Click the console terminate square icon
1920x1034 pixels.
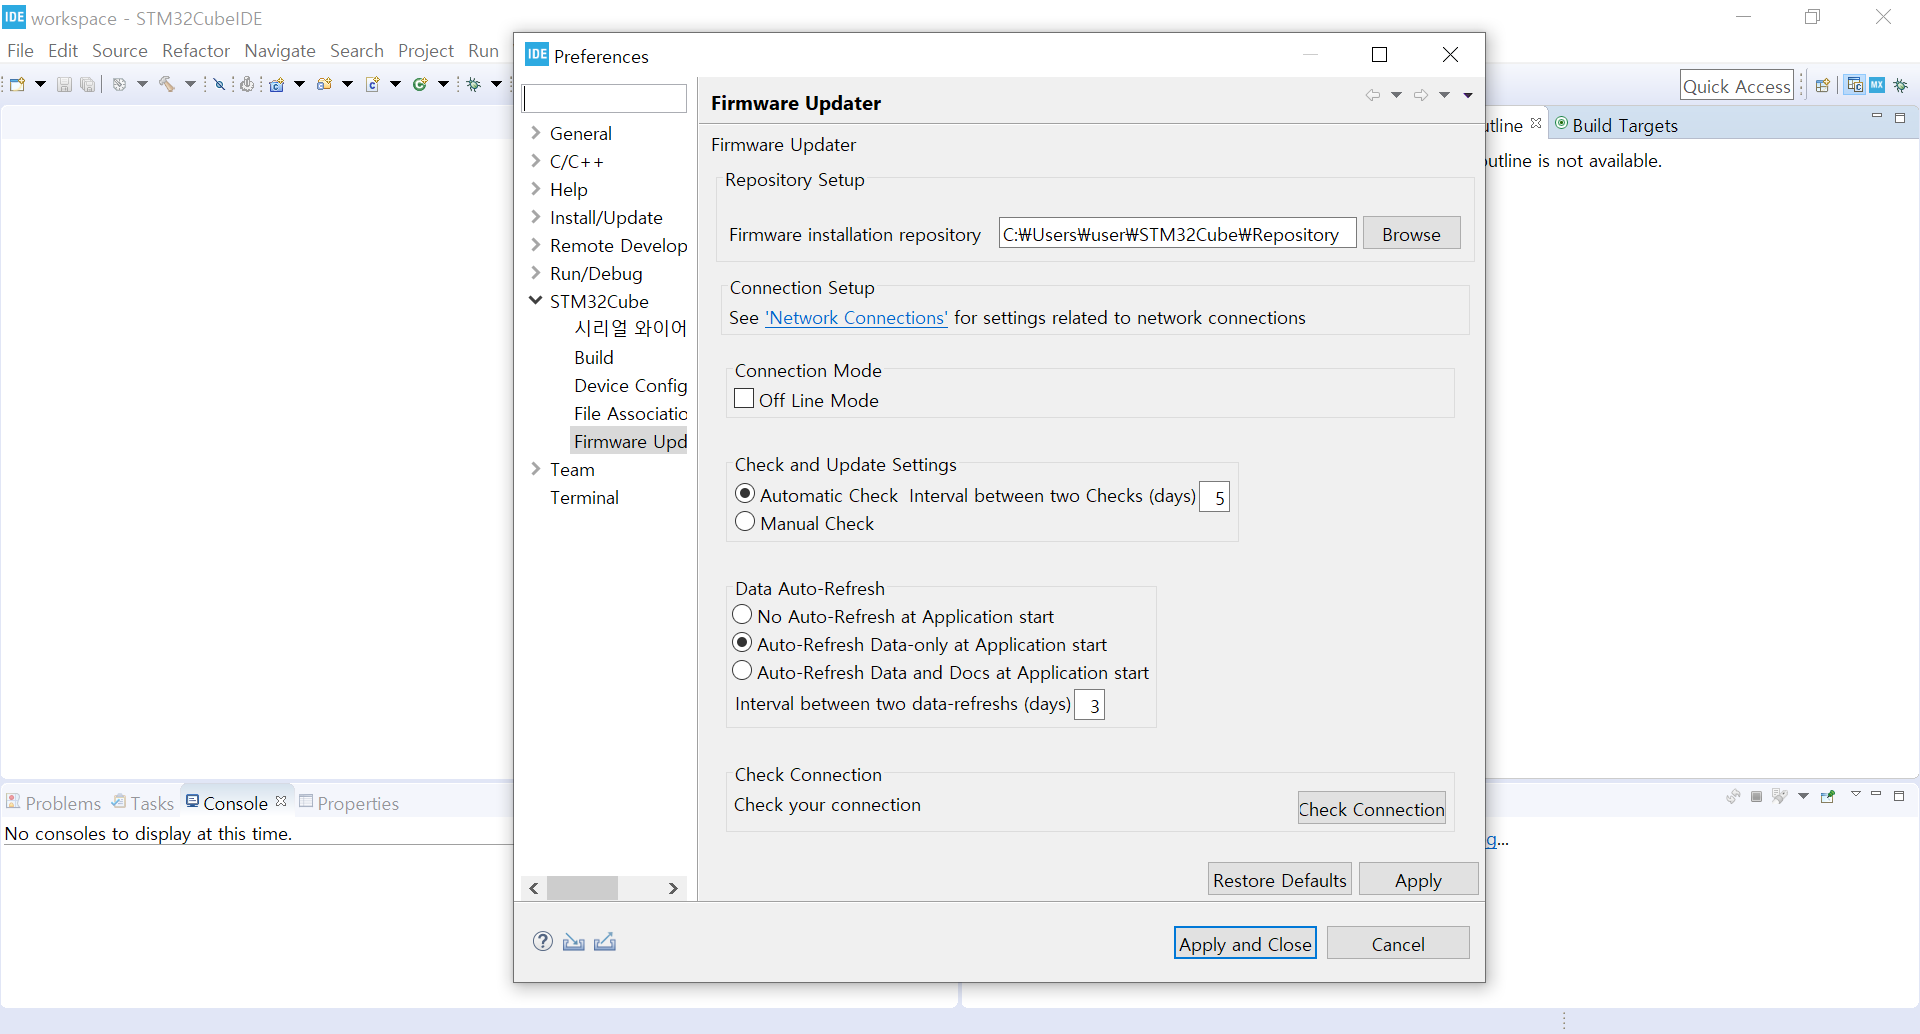coord(1756,796)
